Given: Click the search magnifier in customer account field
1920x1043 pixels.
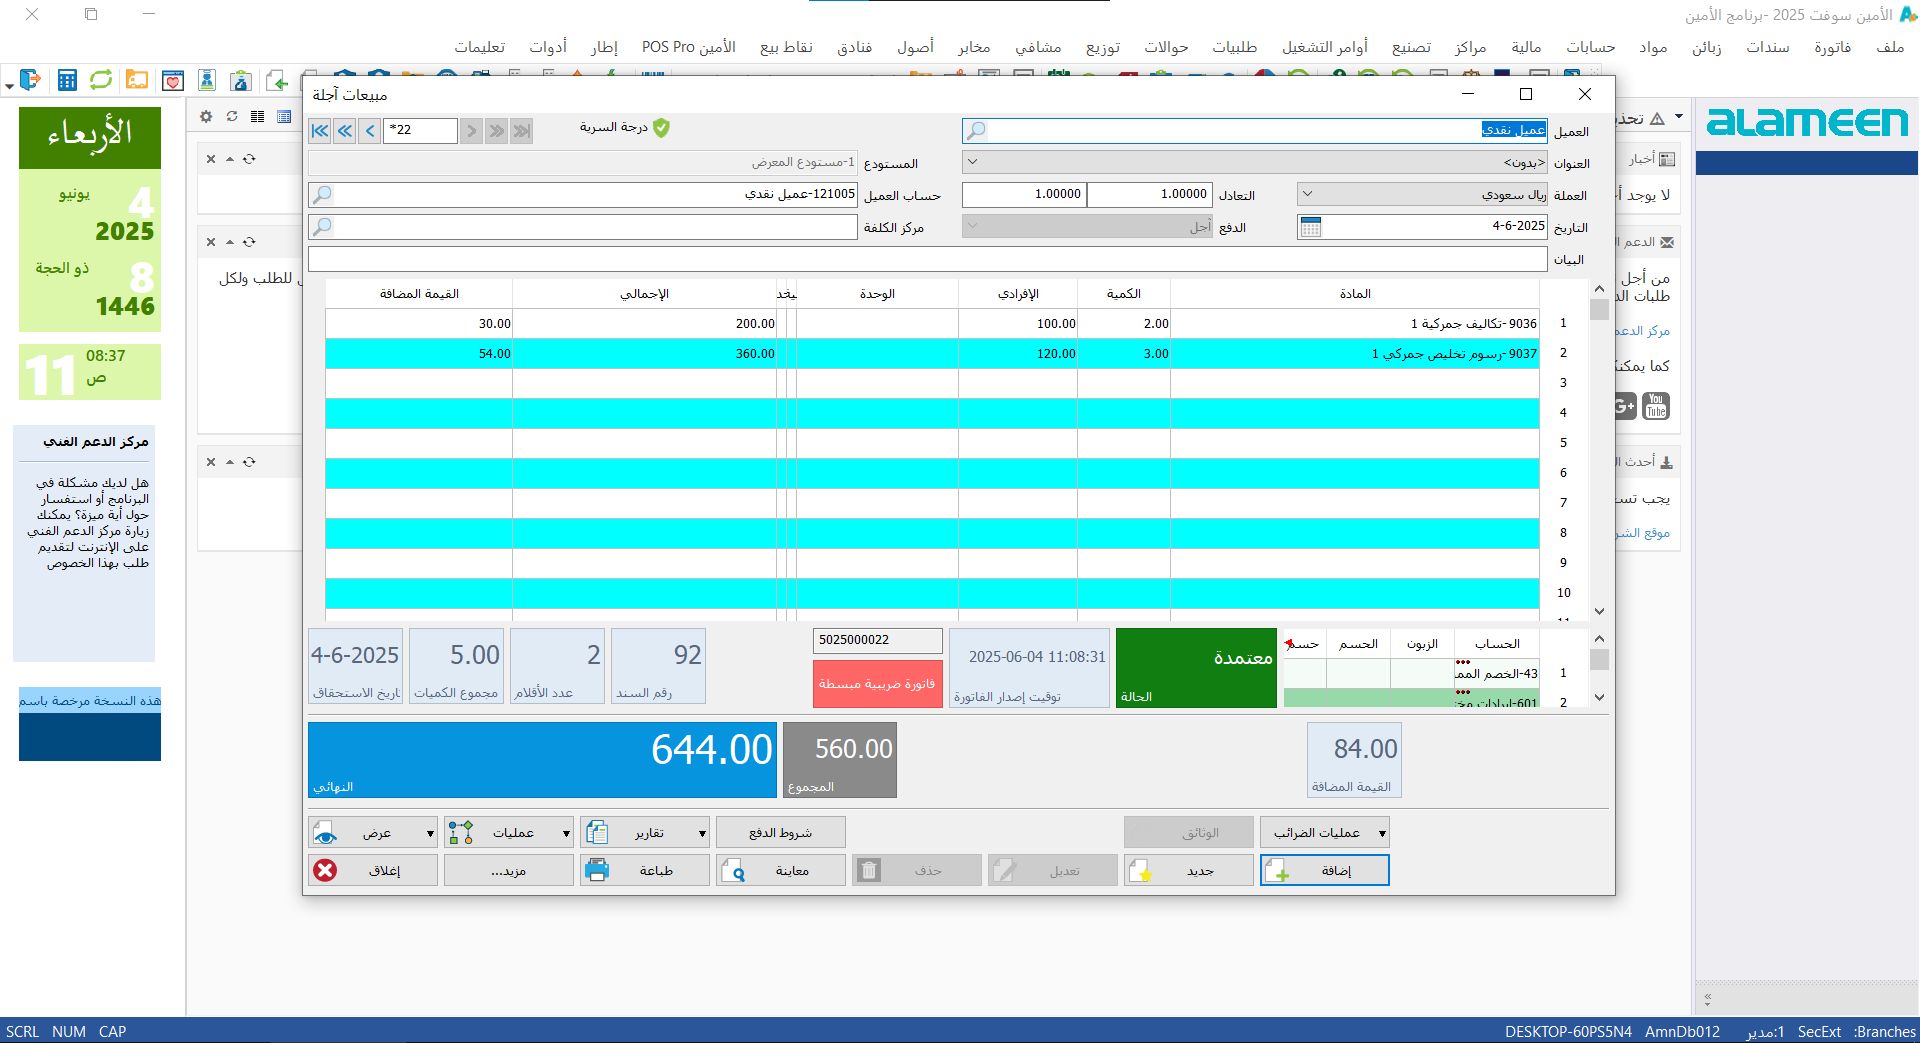Looking at the screenshot, I should [x=322, y=195].
